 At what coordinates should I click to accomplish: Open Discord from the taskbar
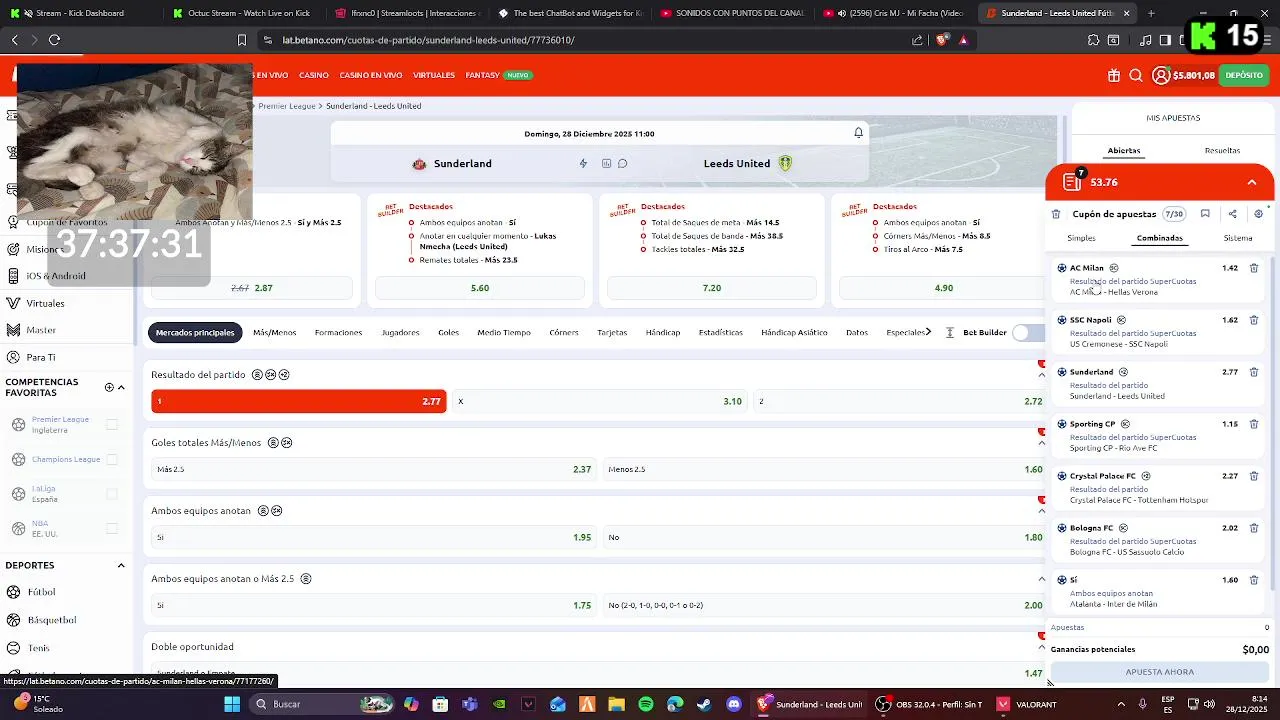pos(734,704)
